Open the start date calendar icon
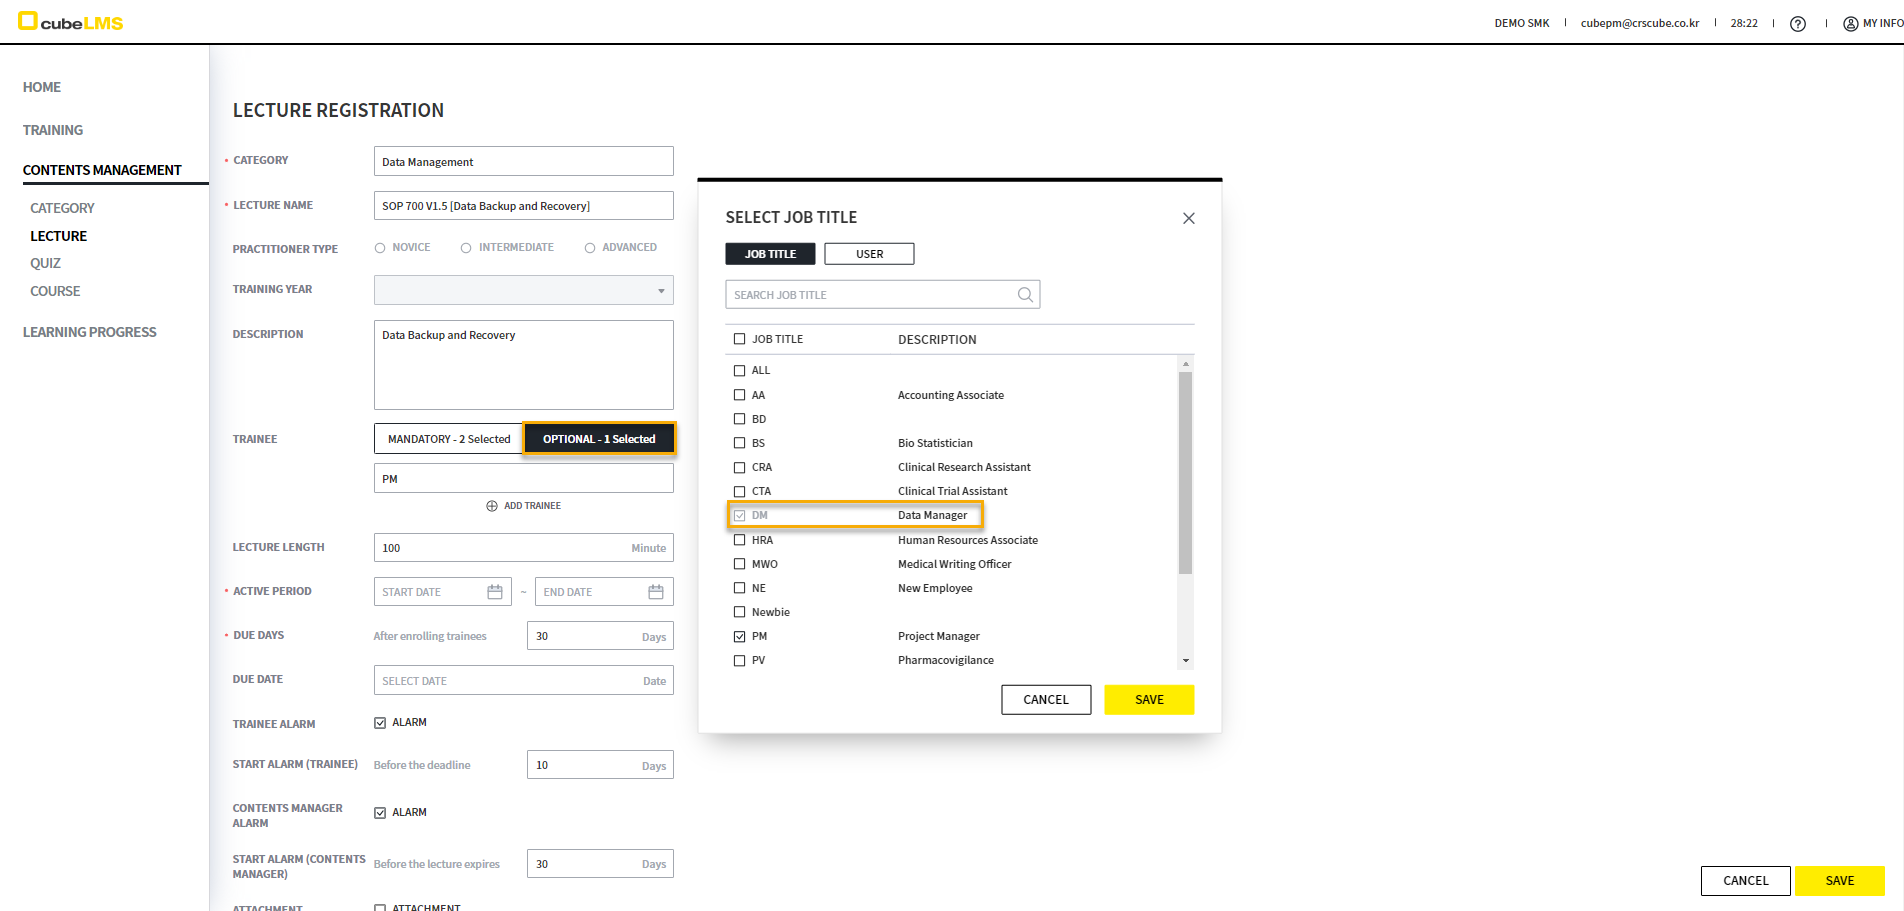The height and width of the screenshot is (911, 1904). pyautogui.click(x=494, y=592)
